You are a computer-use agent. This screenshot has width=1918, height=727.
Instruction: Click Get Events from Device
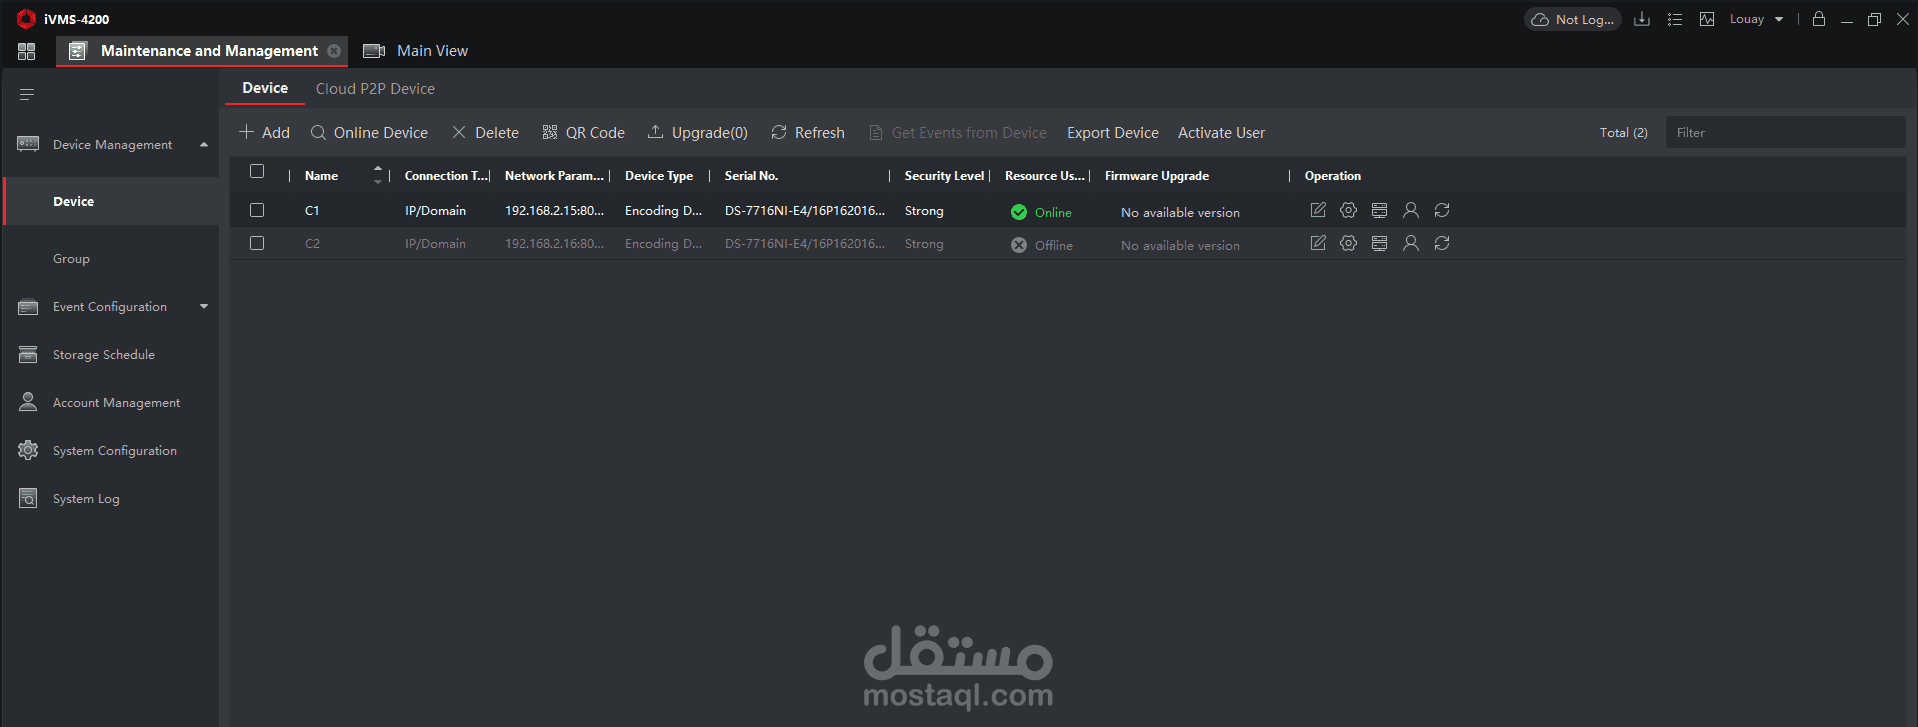coord(957,132)
